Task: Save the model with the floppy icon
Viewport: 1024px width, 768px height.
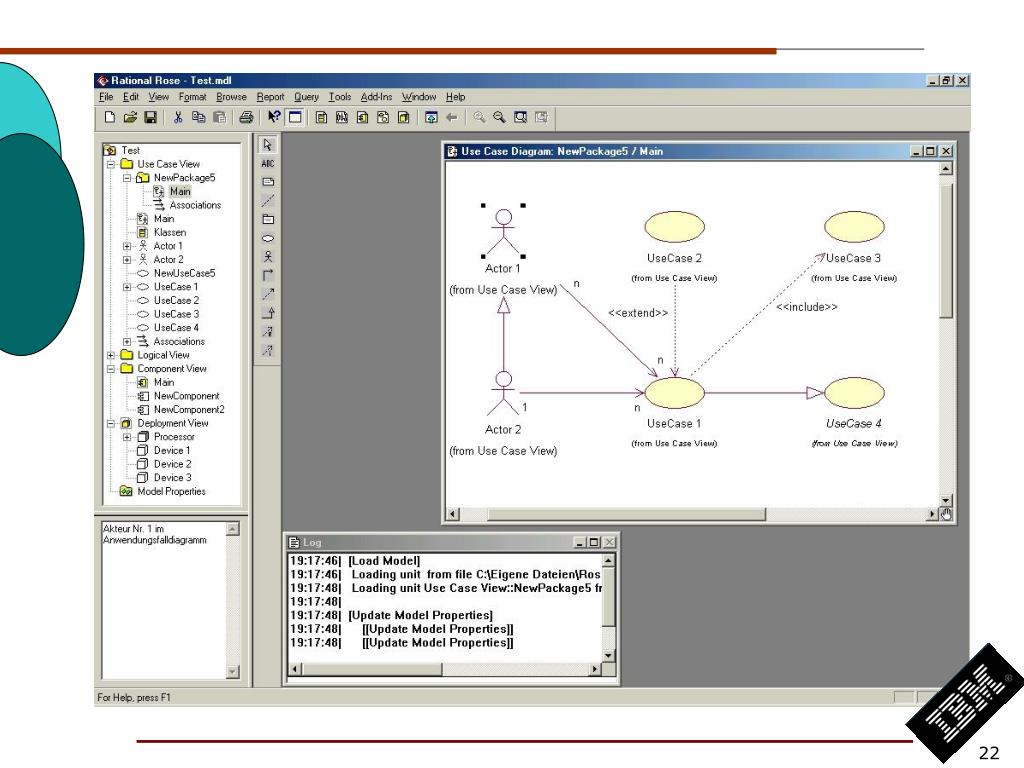Action: 150,117
